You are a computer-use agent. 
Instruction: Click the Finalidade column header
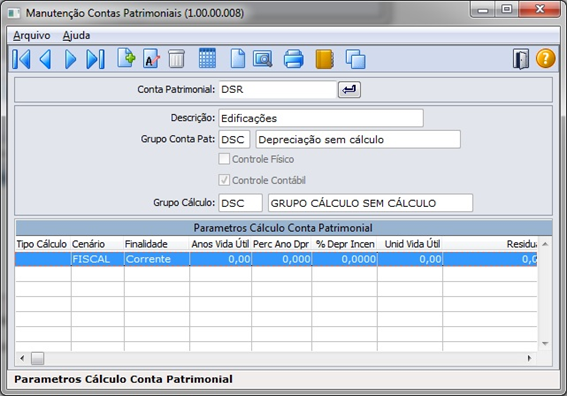coord(157,244)
